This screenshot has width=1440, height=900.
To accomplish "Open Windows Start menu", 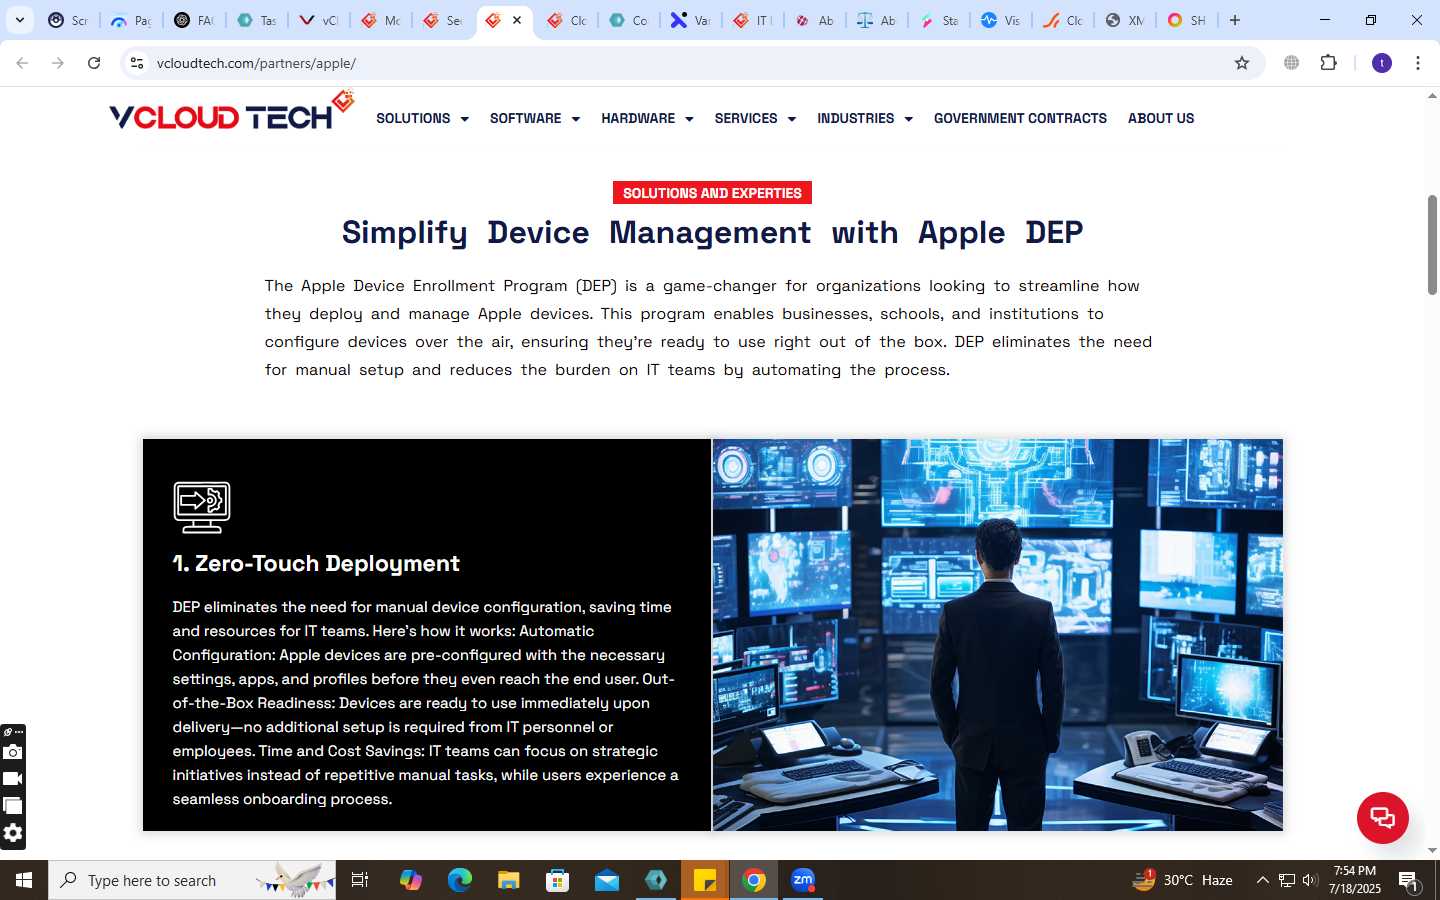I will point(24,880).
